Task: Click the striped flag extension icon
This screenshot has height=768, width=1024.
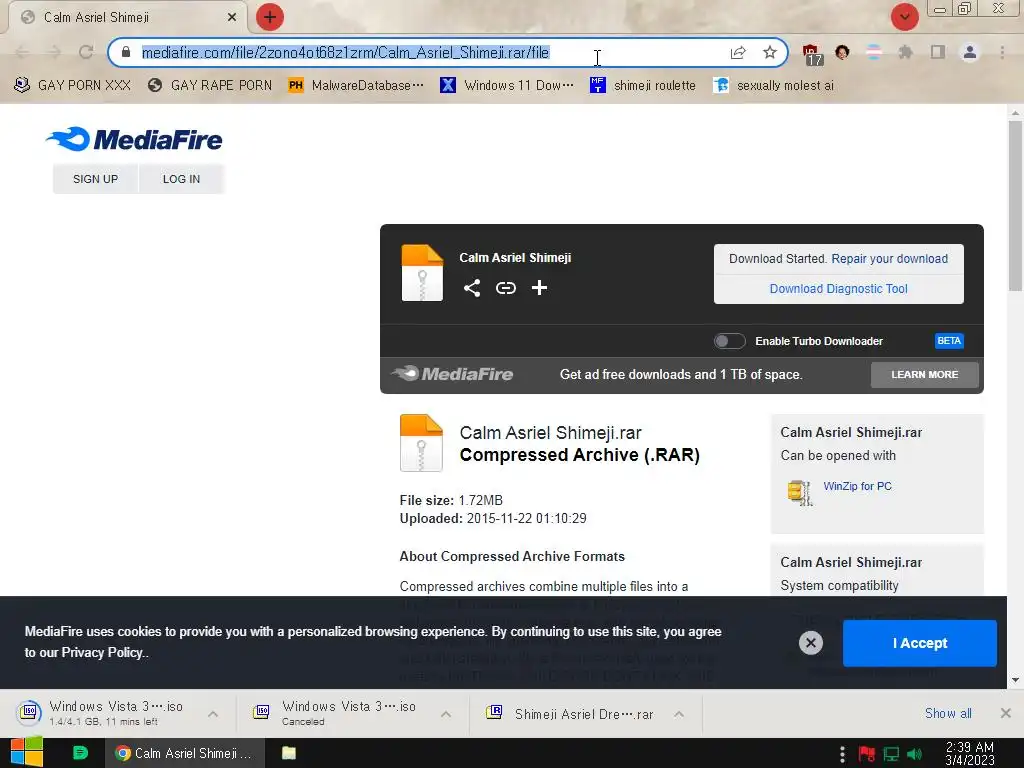Action: (874, 52)
